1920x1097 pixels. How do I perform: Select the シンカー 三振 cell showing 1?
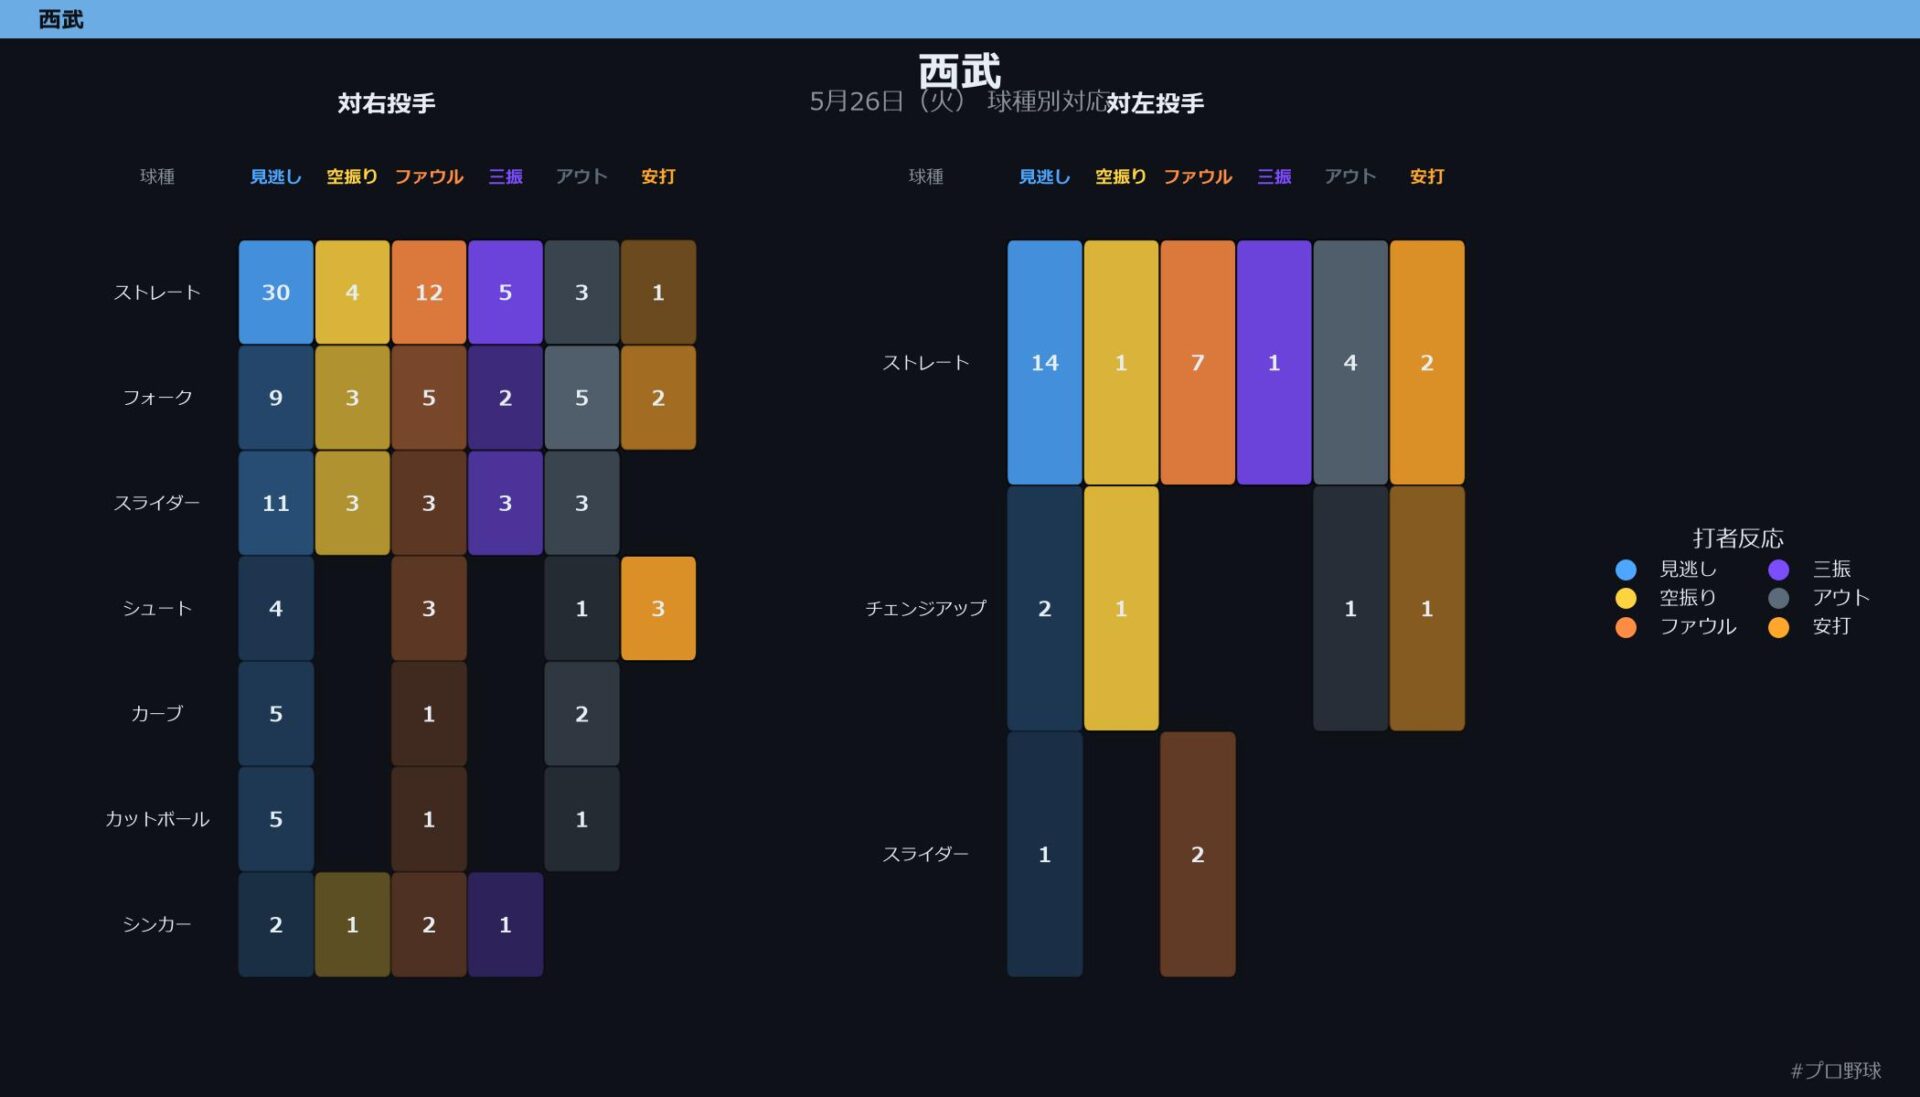[505, 924]
